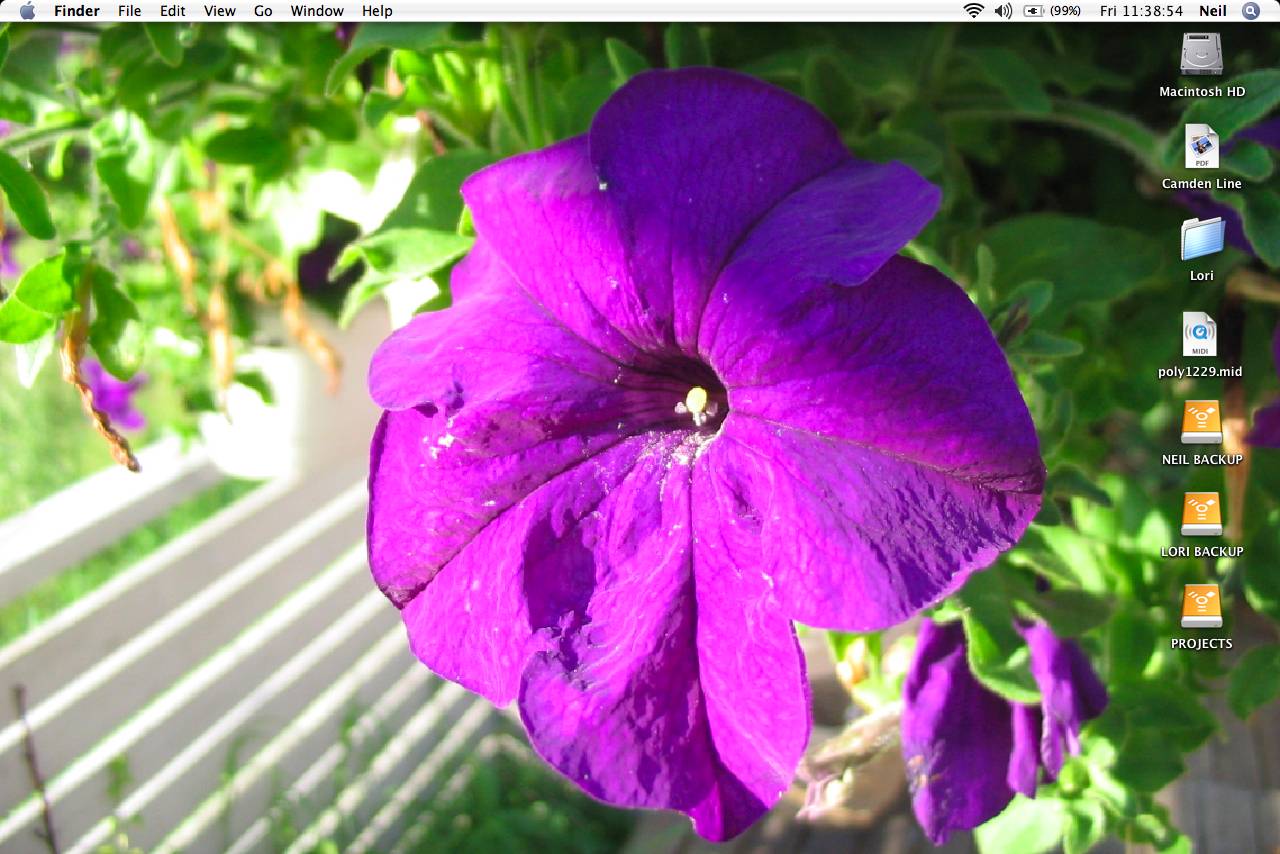Select the LORI BACKUP drive icon

[1201, 514]
